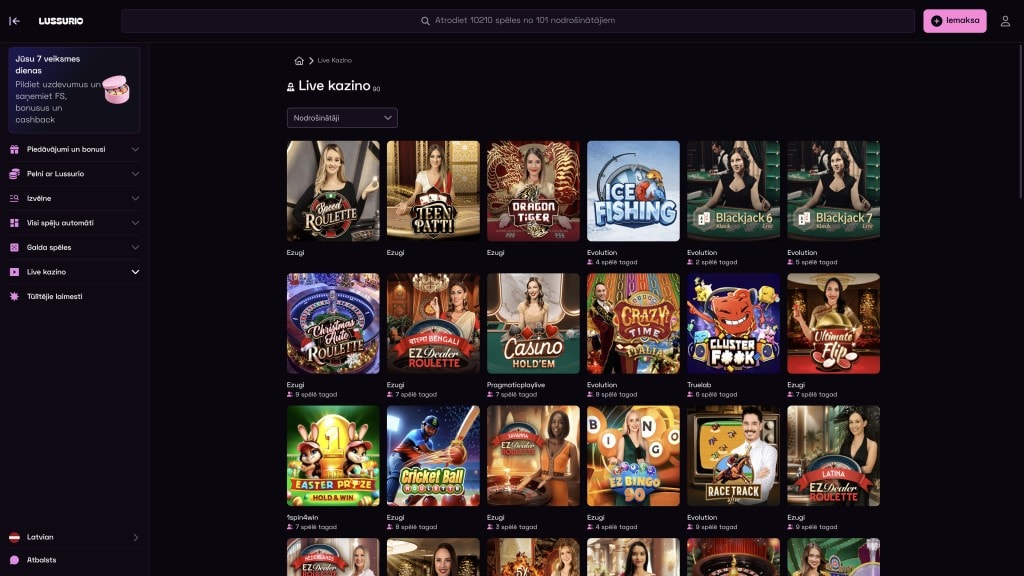Image resolution: width=1024 pixels, height=576 pixels.
Task: Open the Crazy Time Italia thumbnail
Action: pyautogui.click(x=633, y=324)
